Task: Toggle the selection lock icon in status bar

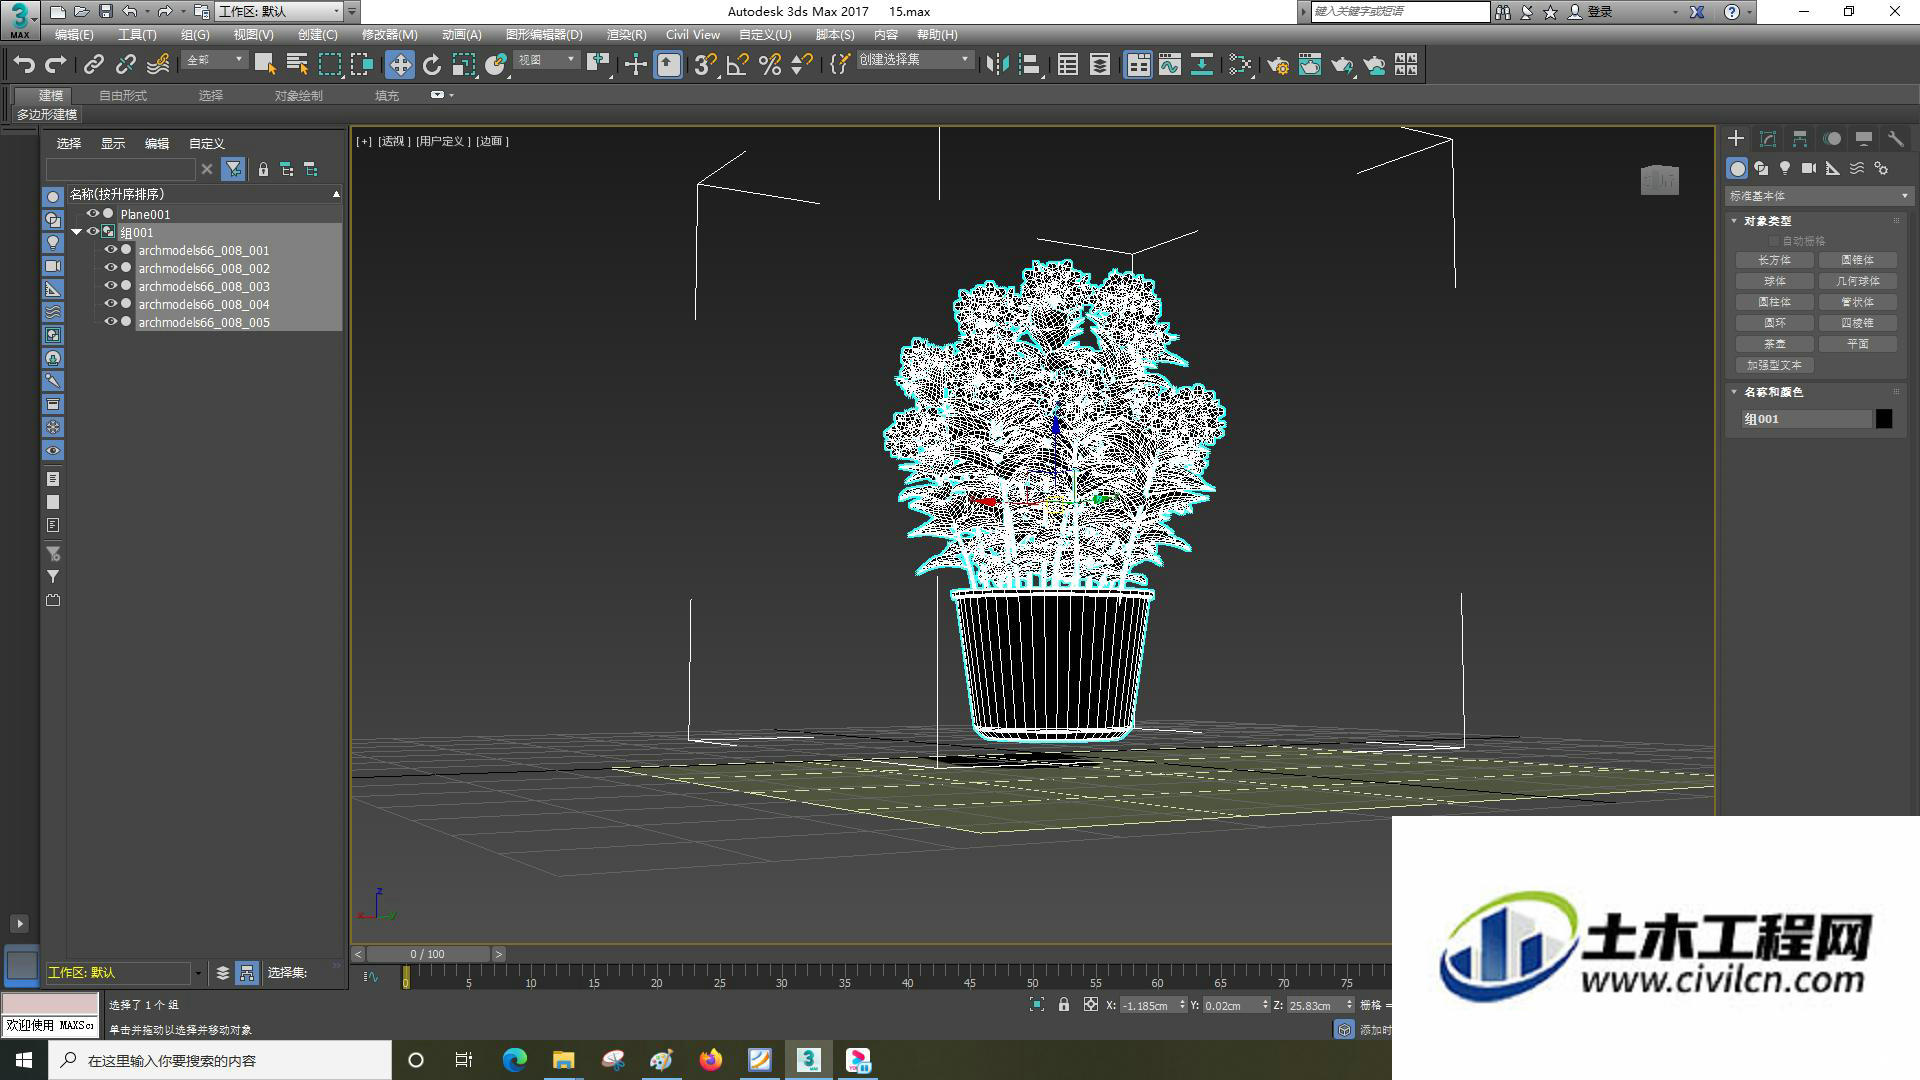Action: click(x=1064, y=1005)
